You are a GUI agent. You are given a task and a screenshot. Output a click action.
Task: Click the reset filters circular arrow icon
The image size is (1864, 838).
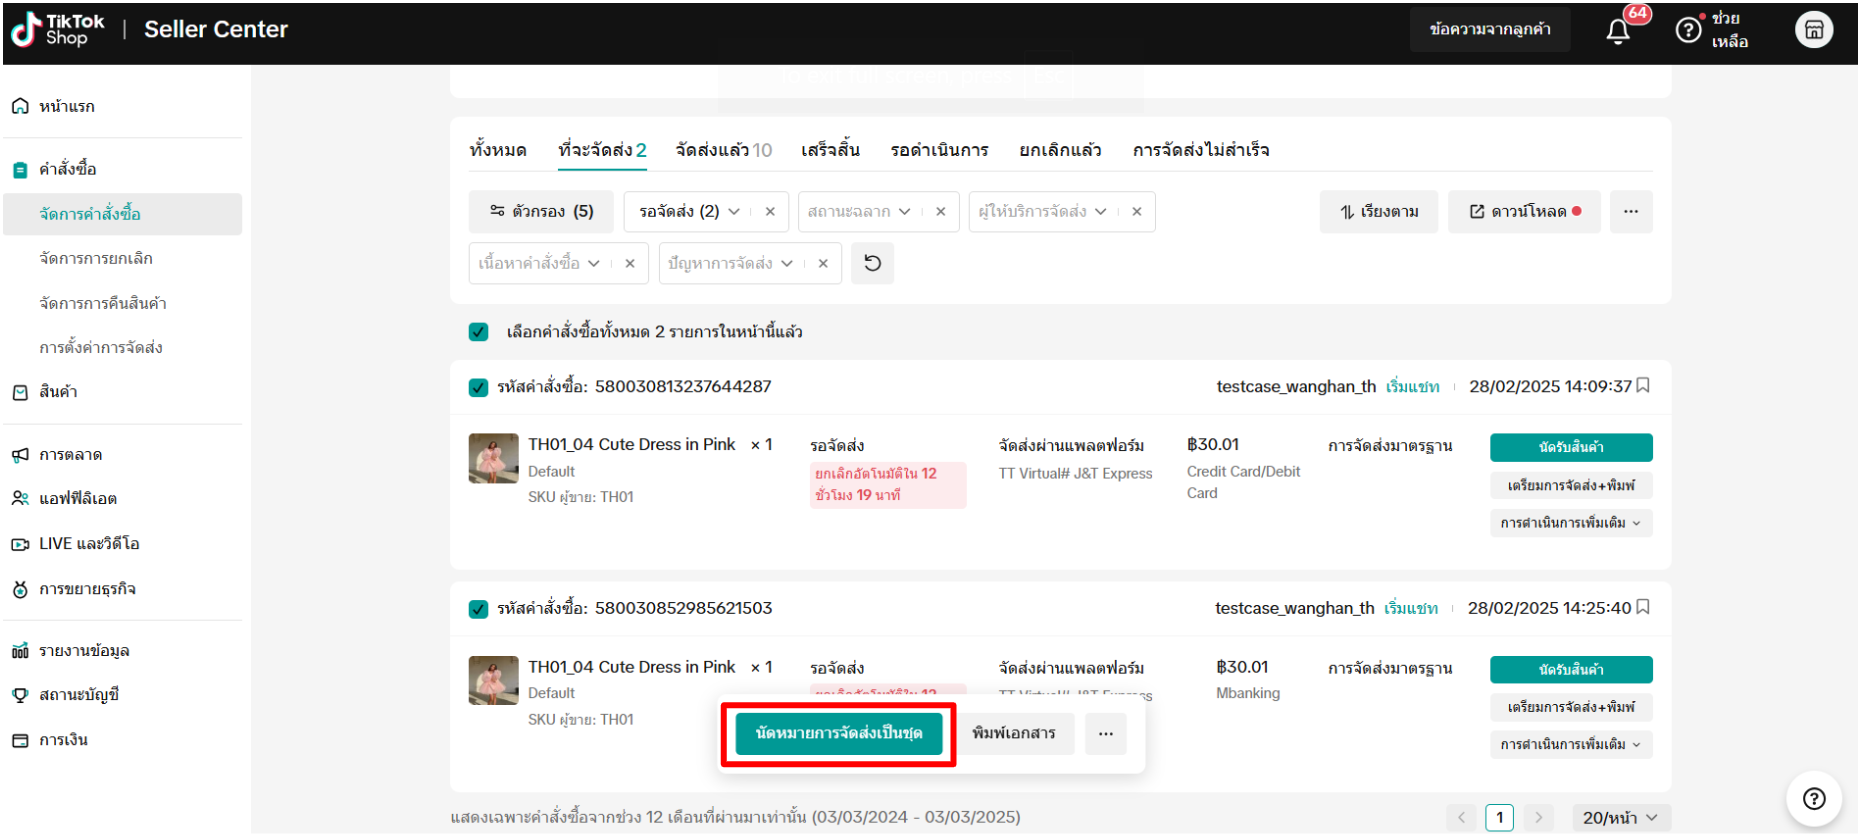click(x=872, y=263)
